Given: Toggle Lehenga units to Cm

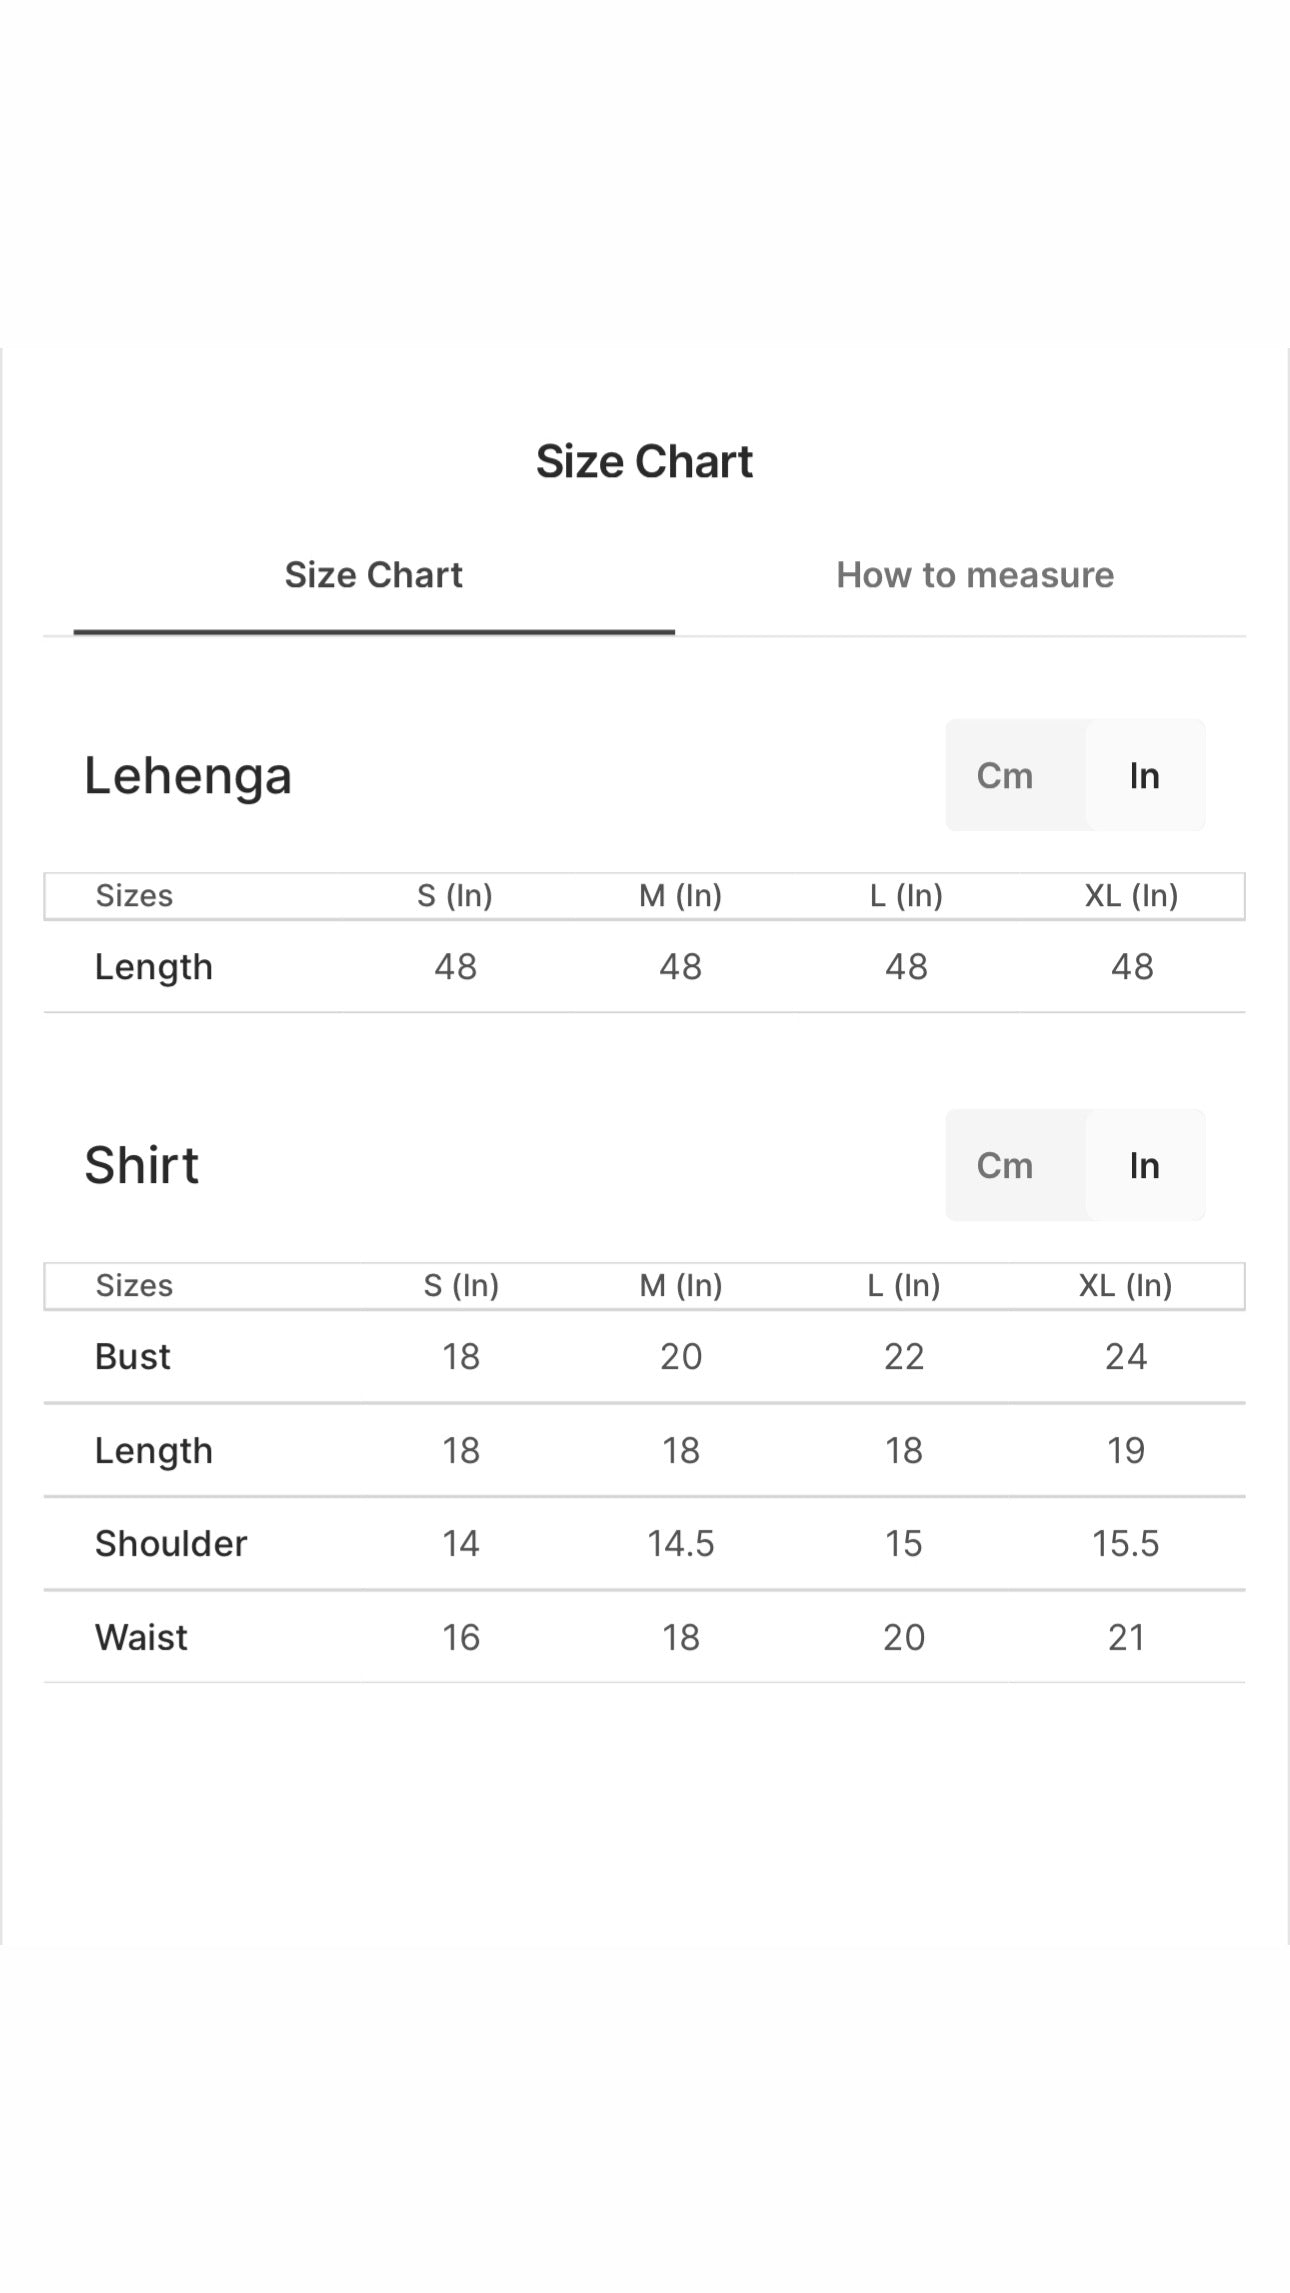Looking at the screenshot, I should click(1005, 775).
